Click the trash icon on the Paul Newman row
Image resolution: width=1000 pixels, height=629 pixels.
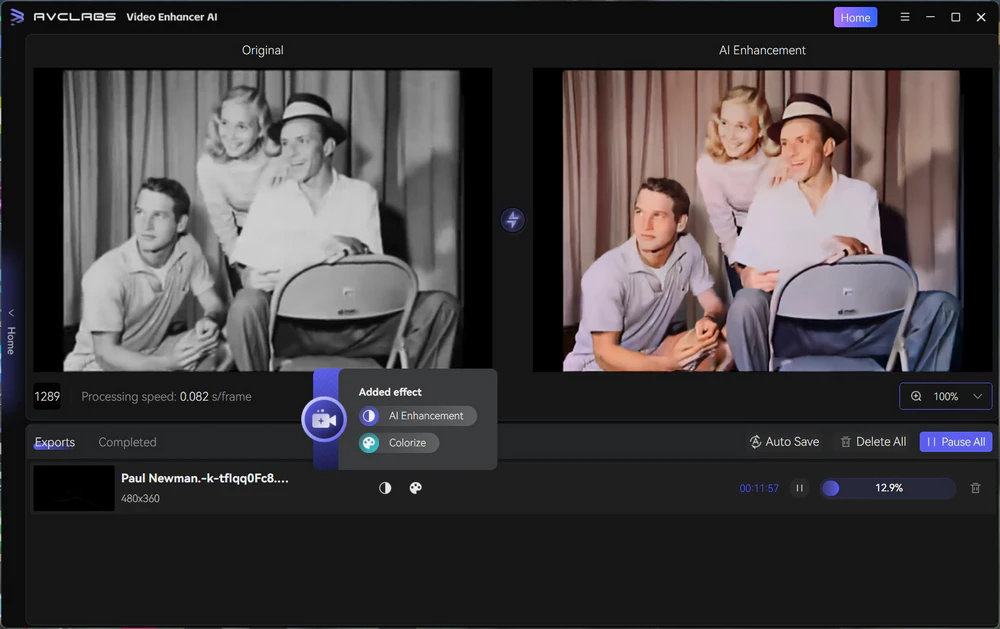975,488
